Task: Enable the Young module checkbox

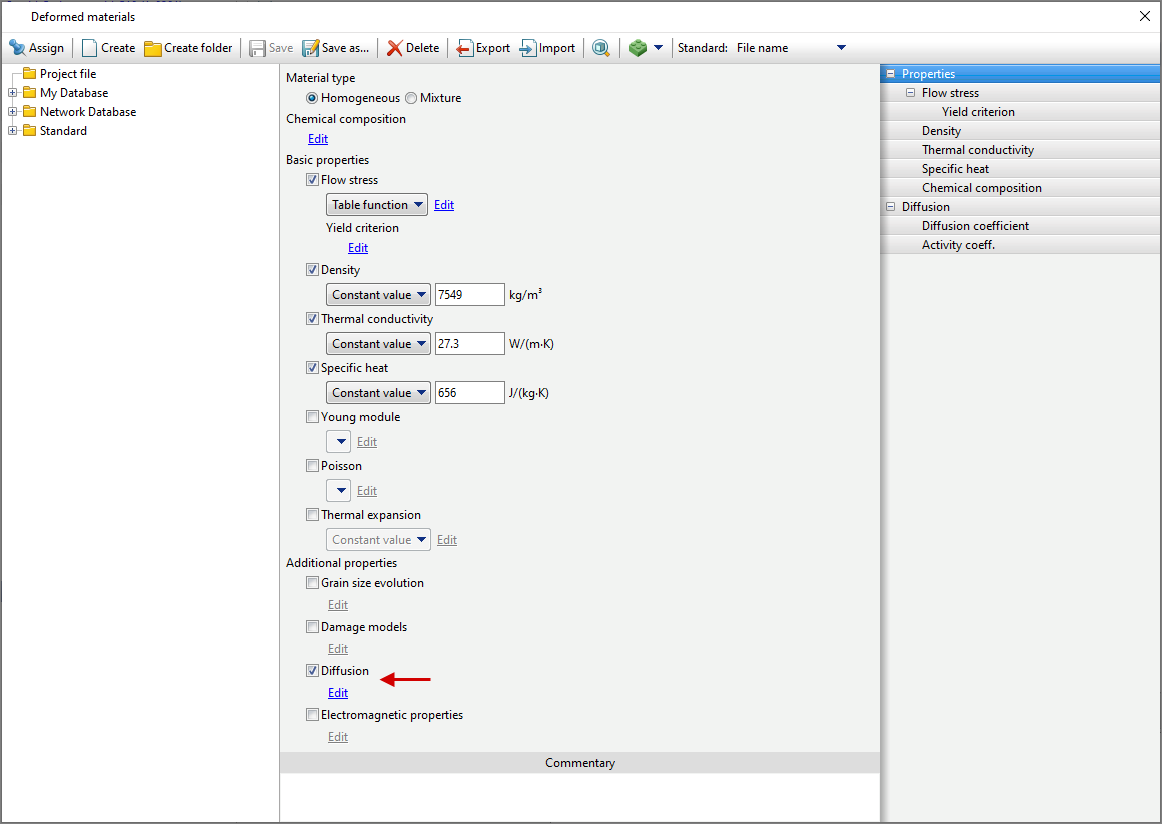Action: point(313,417)
